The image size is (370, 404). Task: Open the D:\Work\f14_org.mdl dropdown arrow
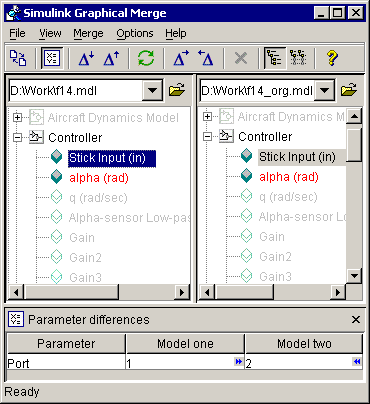(324, 90)
